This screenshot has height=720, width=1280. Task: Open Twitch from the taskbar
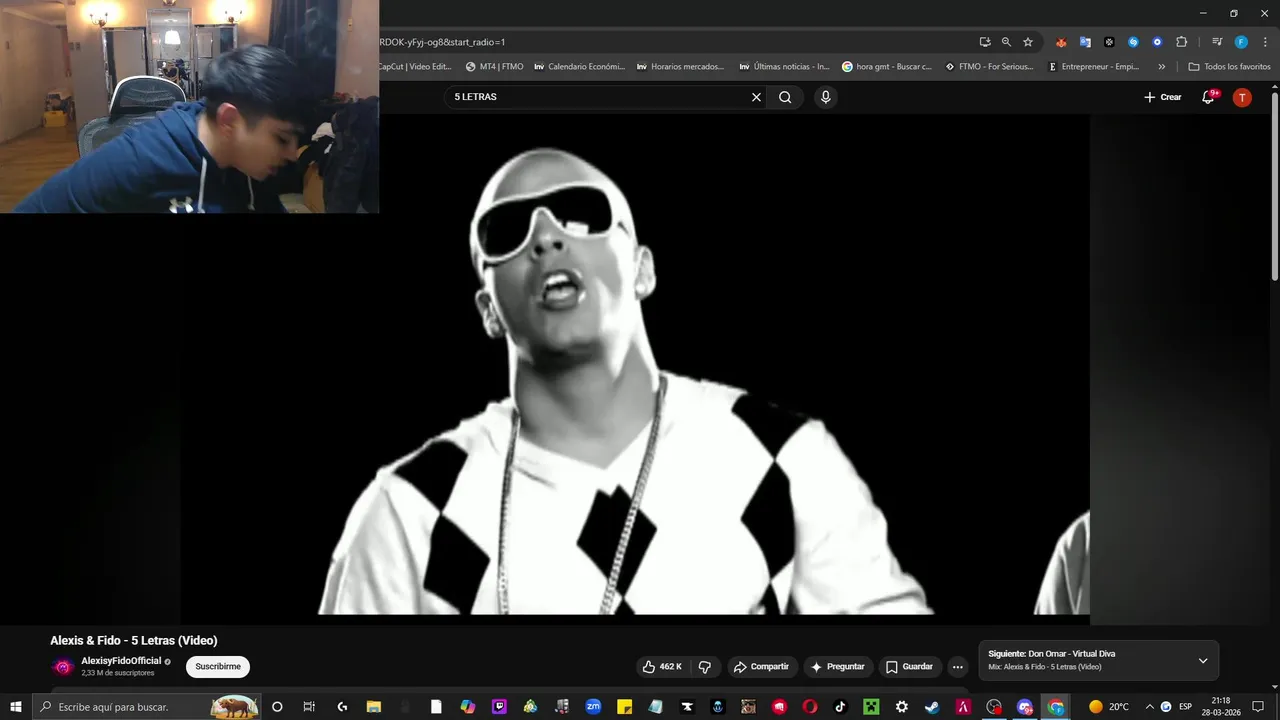(x=499, y=707)
